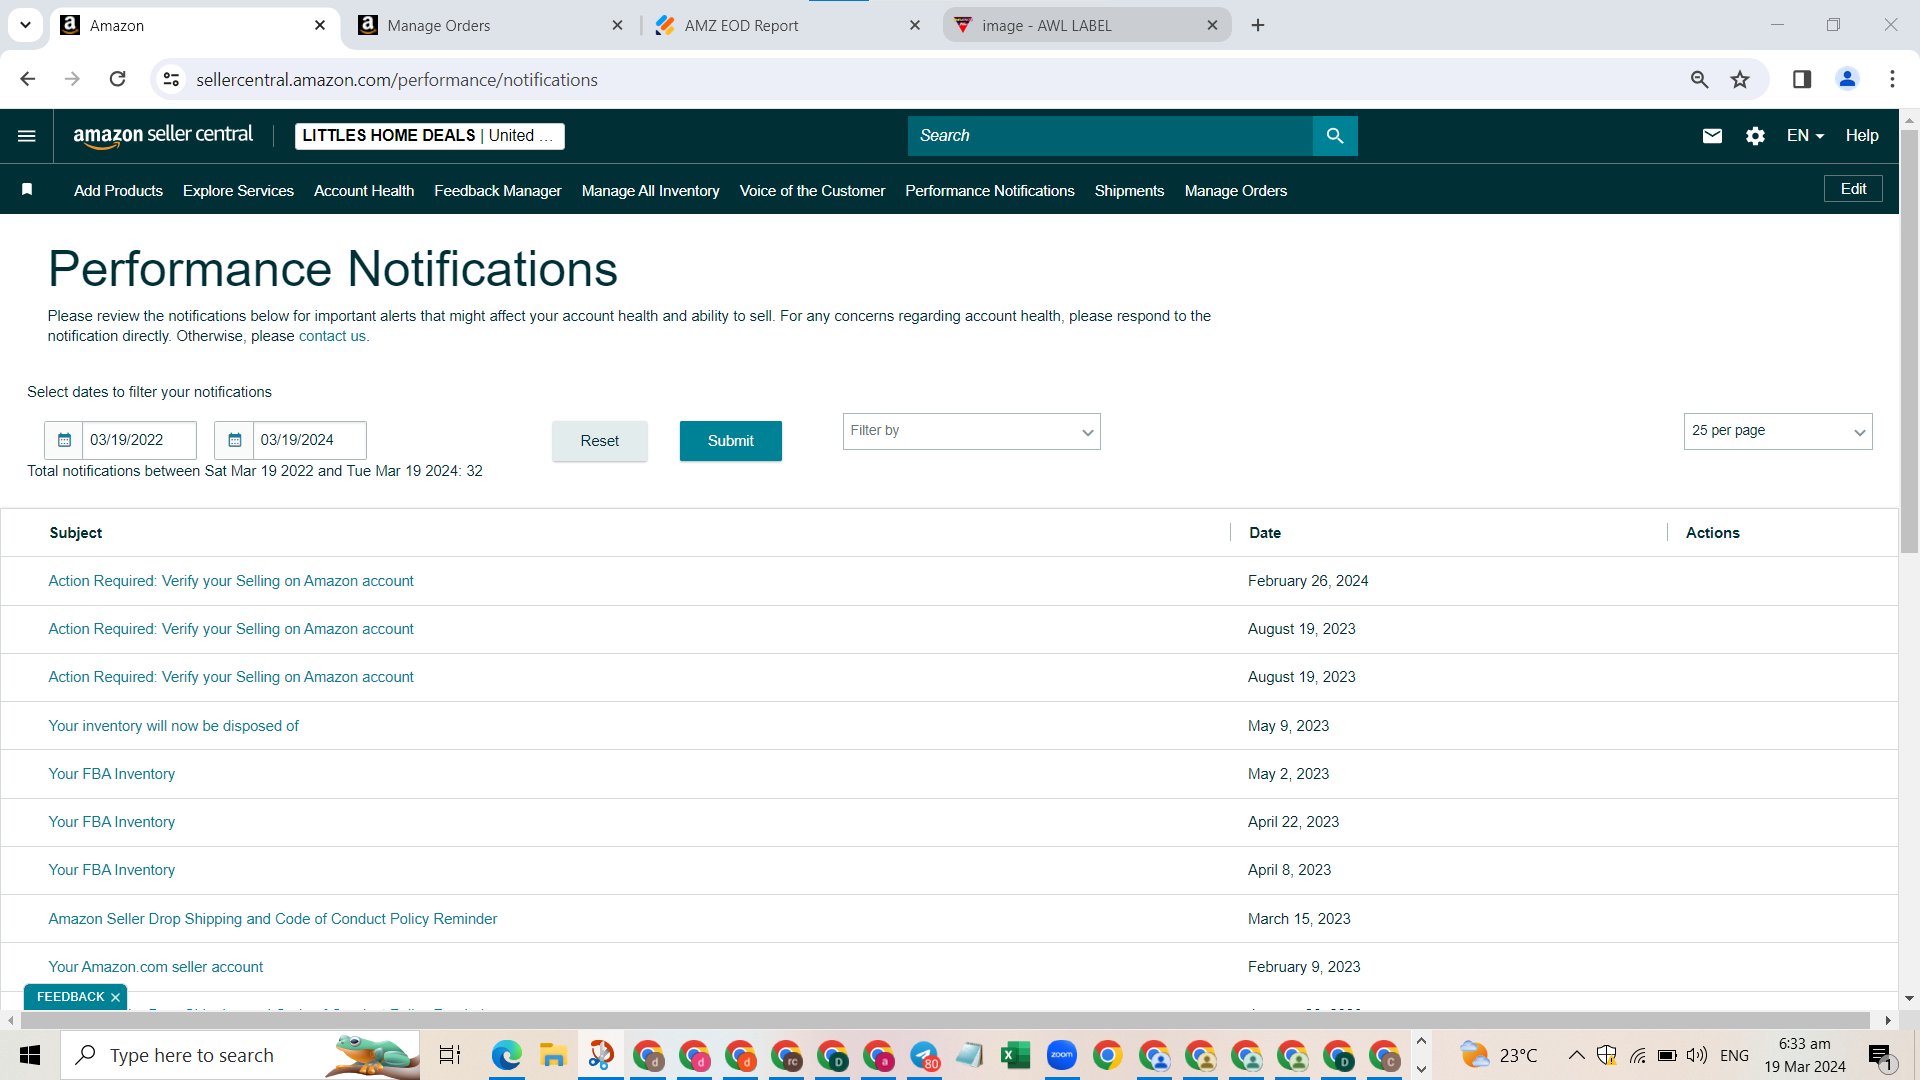Open the LITTLES HOME DEALS account switcher

pos(429,136)
